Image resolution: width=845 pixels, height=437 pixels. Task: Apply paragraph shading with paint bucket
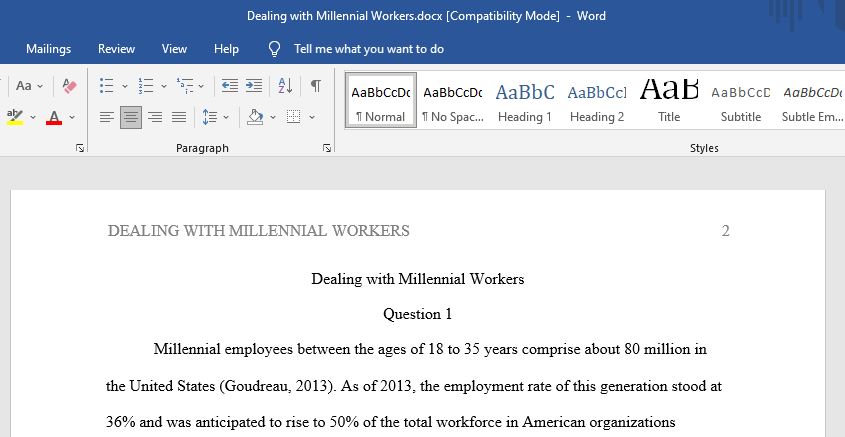(255, 117)
